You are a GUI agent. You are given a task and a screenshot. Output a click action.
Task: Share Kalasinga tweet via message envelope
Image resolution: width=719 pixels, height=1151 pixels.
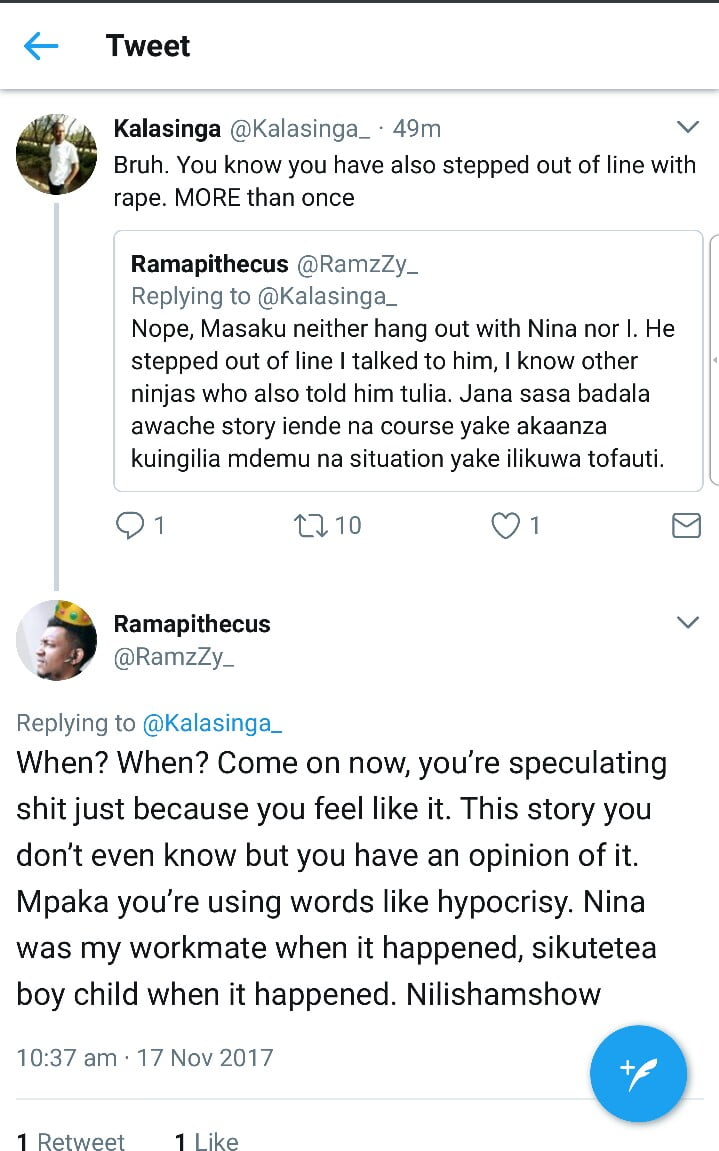click(686, 525)
